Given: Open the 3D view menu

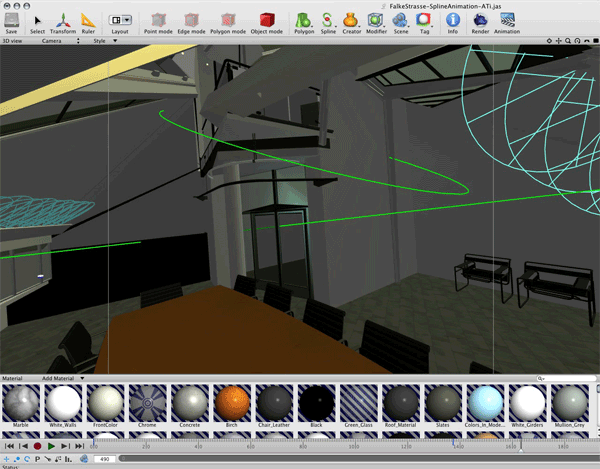Looking at the screenshot, I should 15,41.
